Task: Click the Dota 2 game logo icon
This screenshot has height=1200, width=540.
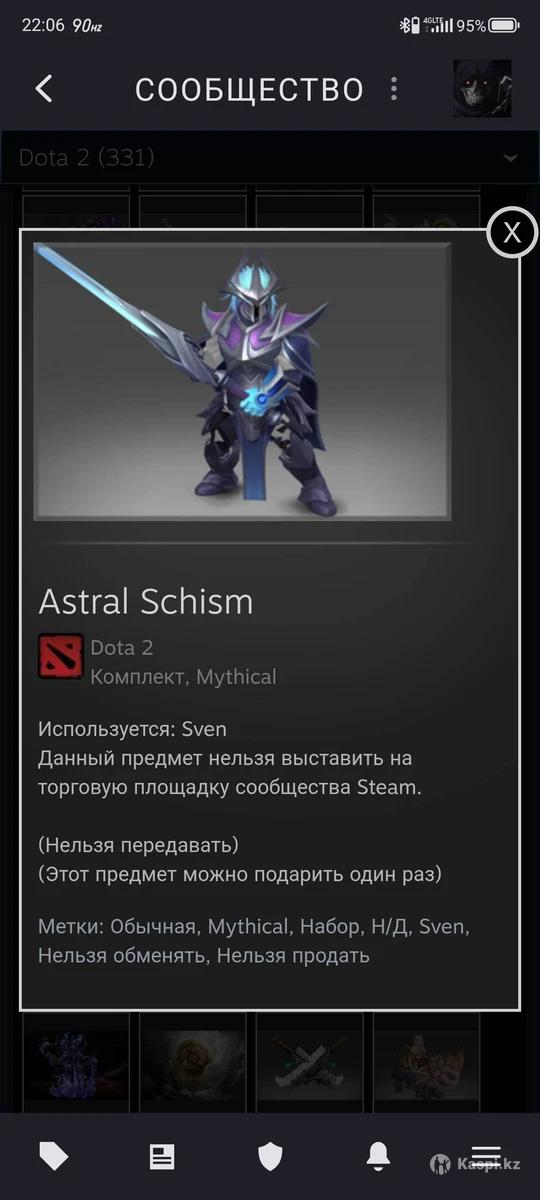Action: pyautogui.click(x=60, y=656)
